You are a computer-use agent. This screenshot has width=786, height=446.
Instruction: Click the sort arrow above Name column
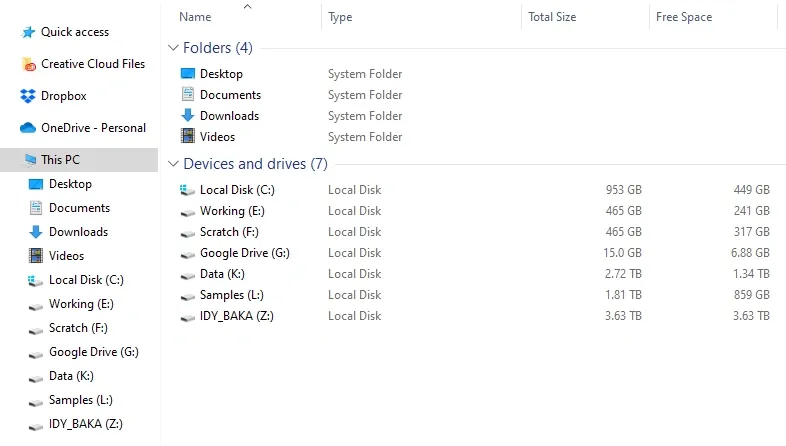(x=247, y=6)
